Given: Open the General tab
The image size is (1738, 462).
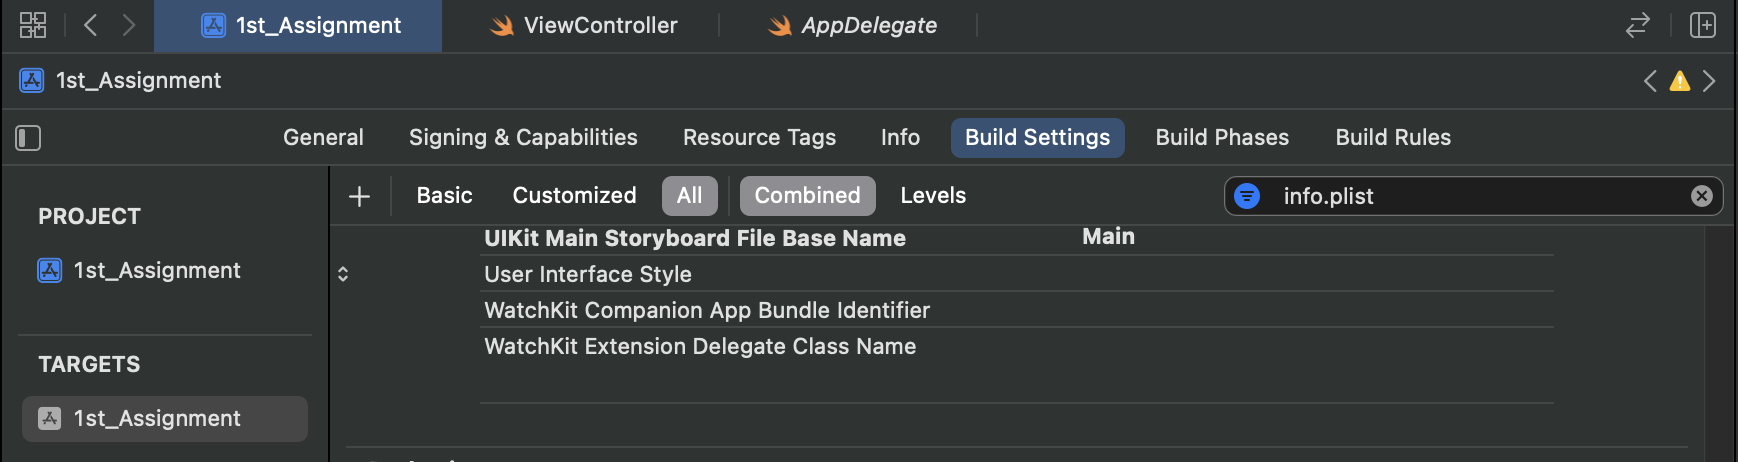Looking at the screenshot, I should [x=323, y=138].
